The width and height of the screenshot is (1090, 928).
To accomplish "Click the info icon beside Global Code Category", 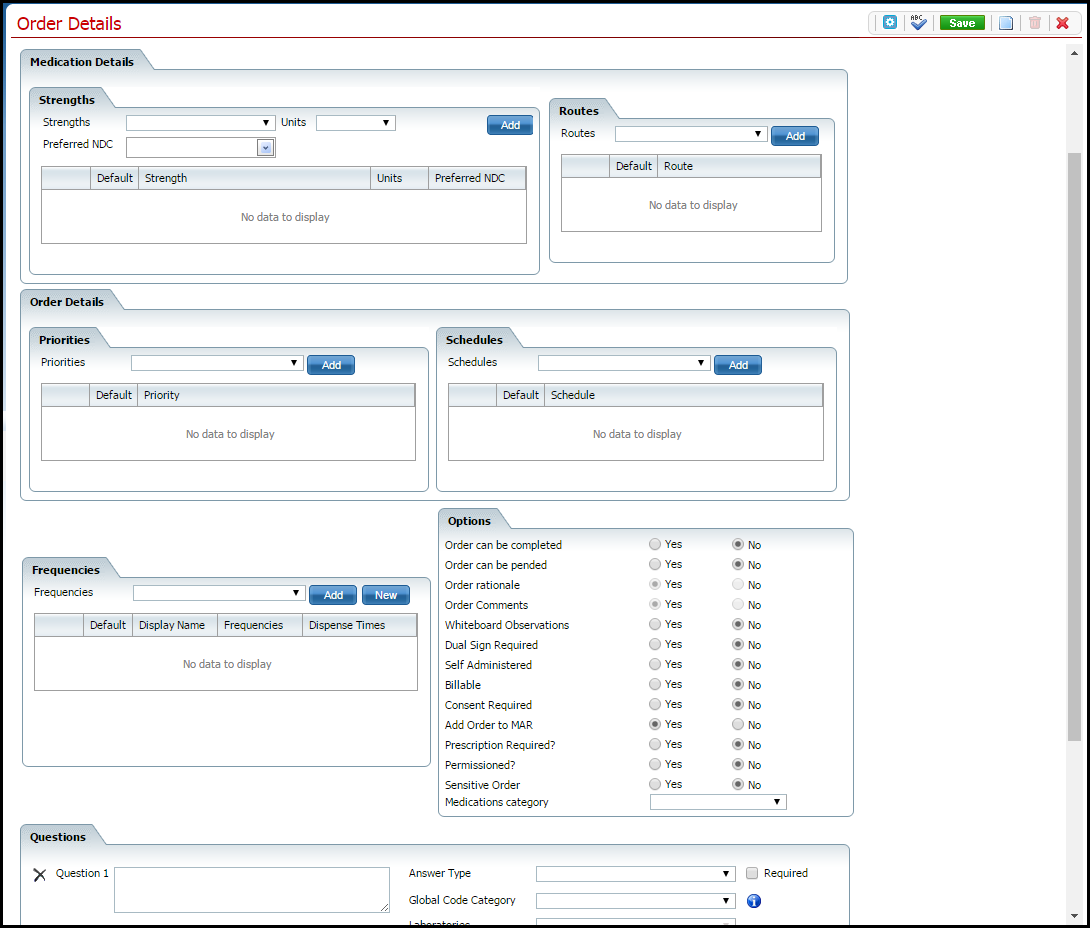I will point(753,900).
